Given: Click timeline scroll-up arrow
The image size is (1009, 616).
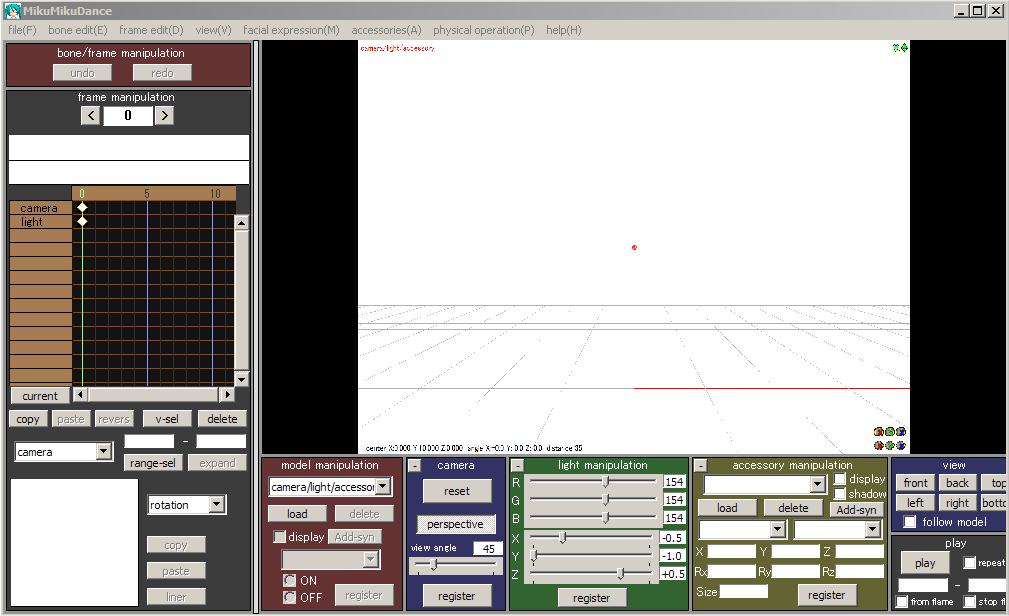Looking at the screenshot, I should pos(241,223).
